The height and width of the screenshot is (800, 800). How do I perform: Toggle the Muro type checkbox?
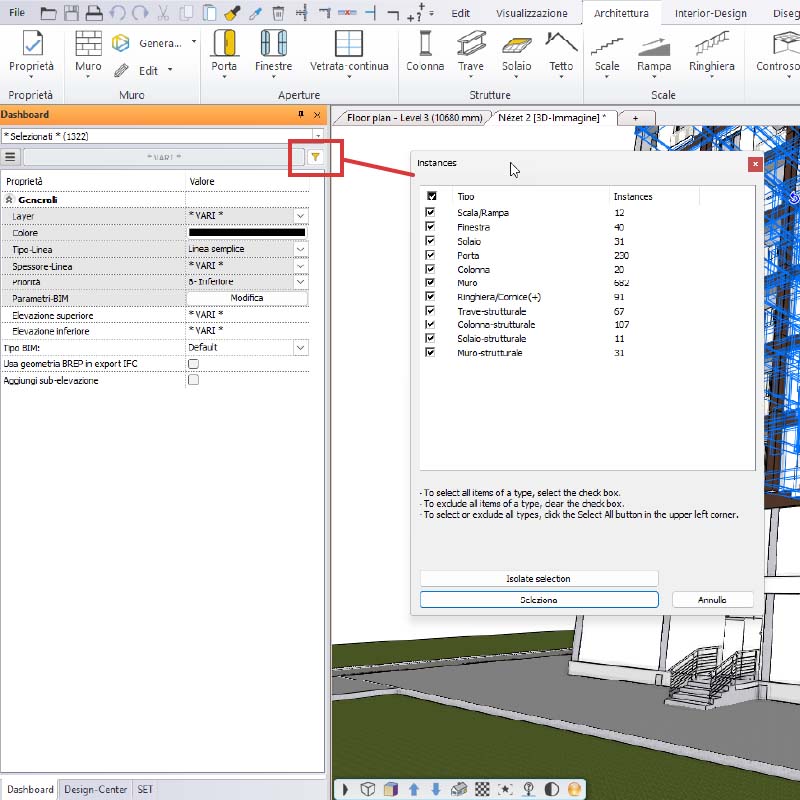pyautogui.click(x=431, y=283)
